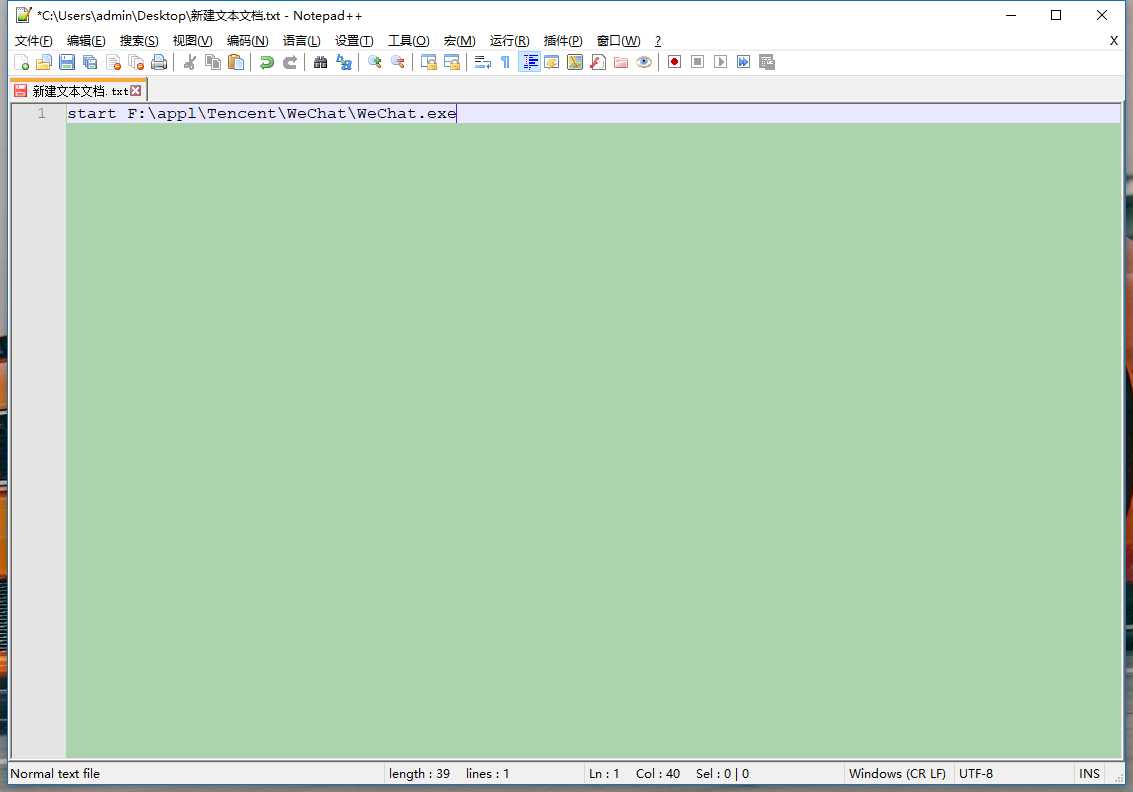Save the file with the floppy icon

pyautogui.click(x=67, y=62)
